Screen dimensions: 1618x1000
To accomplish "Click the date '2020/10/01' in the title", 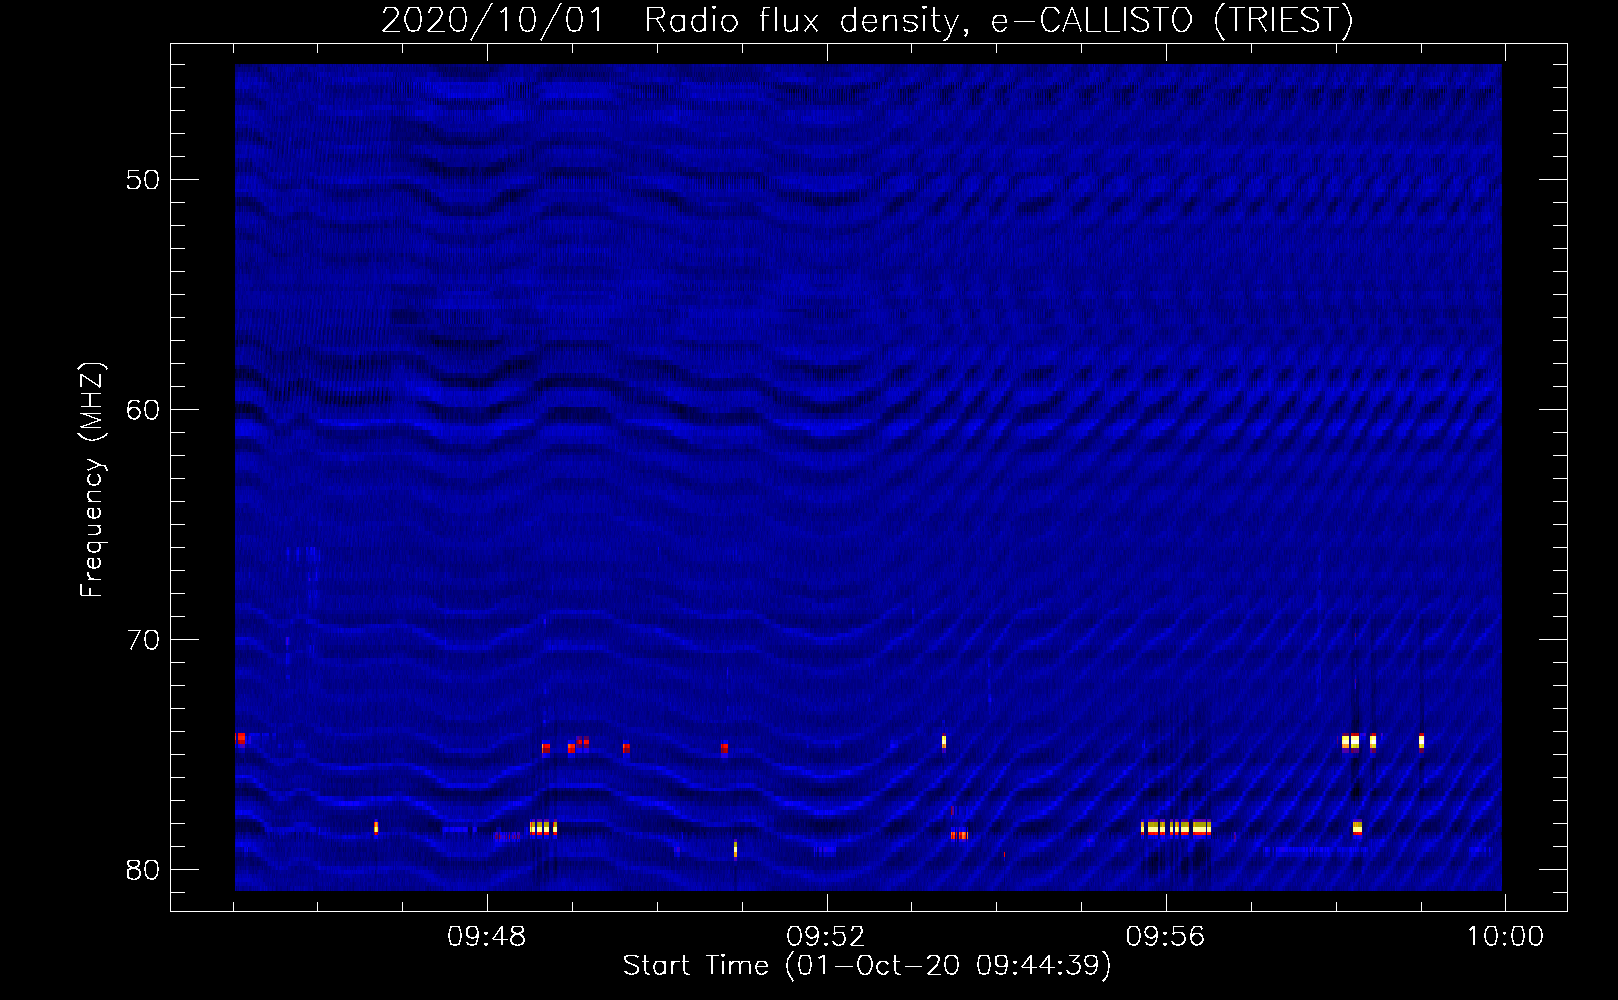I will point(493,20).
